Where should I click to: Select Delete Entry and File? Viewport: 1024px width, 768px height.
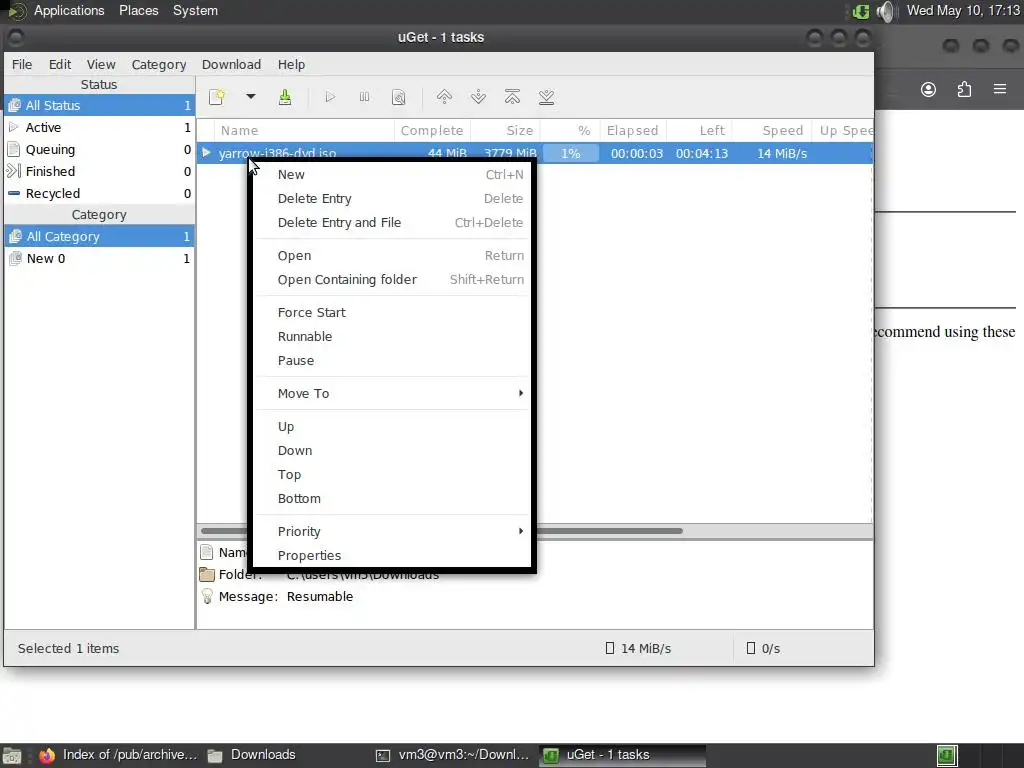tap(392, 223)
